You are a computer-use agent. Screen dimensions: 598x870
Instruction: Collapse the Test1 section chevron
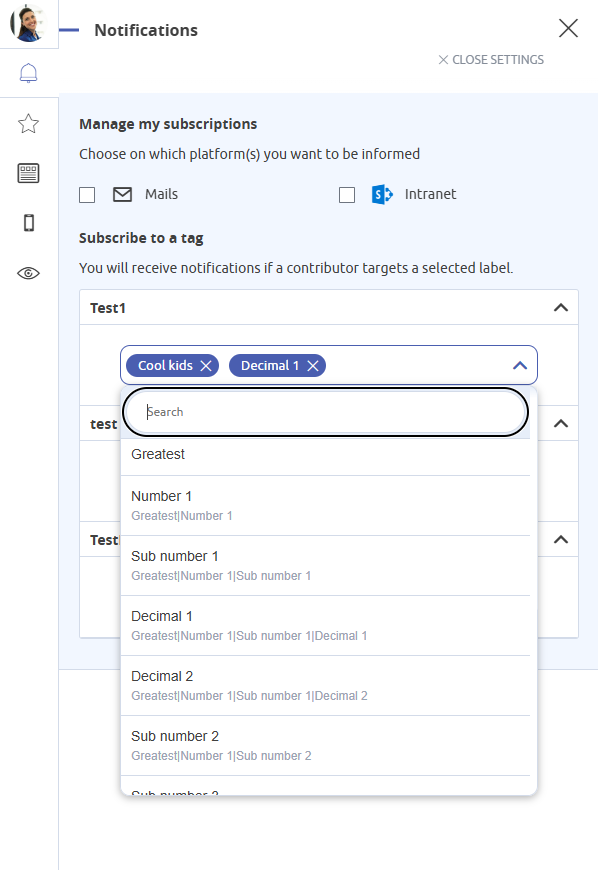coord(561,307)
